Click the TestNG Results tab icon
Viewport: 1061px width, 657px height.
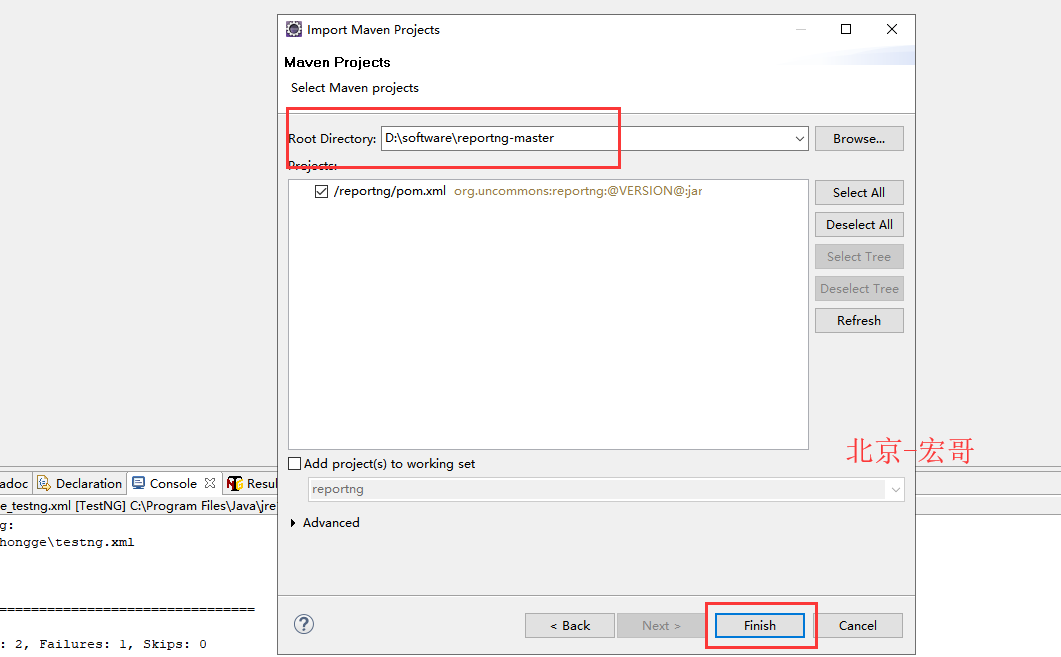[235, 483]
